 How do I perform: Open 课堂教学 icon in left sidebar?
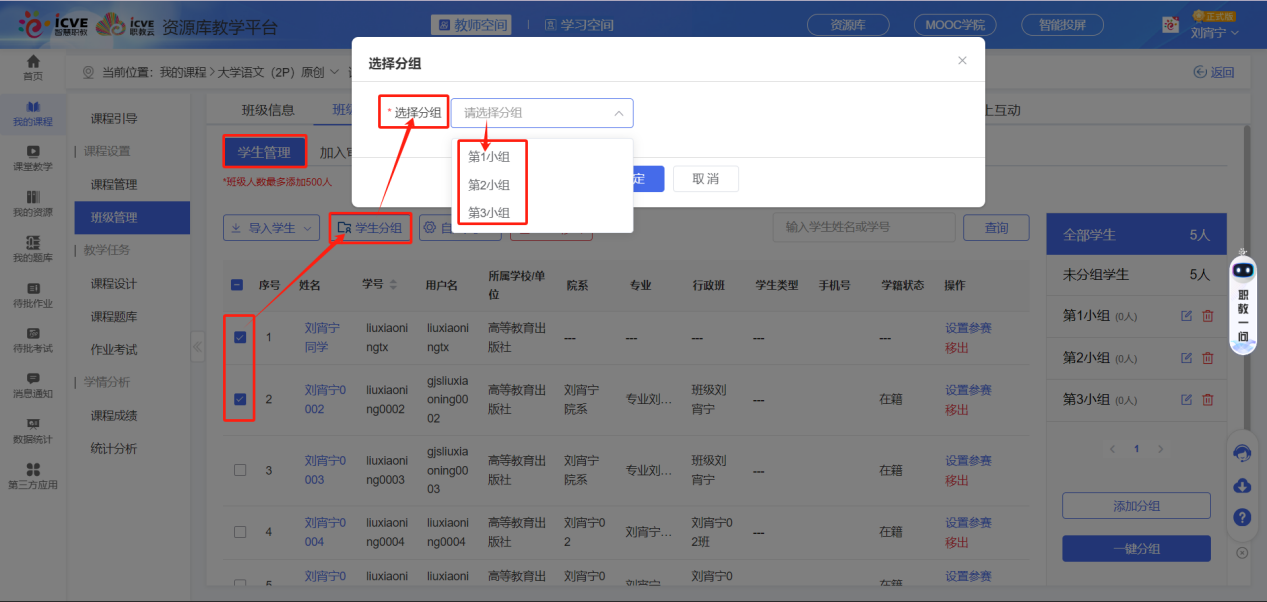pyautogui.click(x=33, y=157)
